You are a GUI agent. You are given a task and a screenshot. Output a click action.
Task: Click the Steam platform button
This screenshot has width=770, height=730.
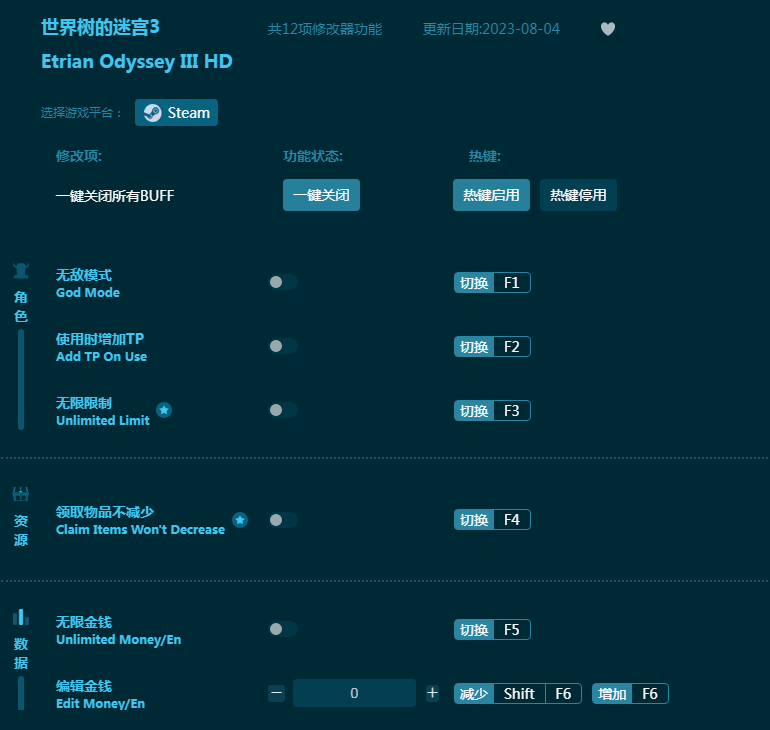(x=176, y=113)
